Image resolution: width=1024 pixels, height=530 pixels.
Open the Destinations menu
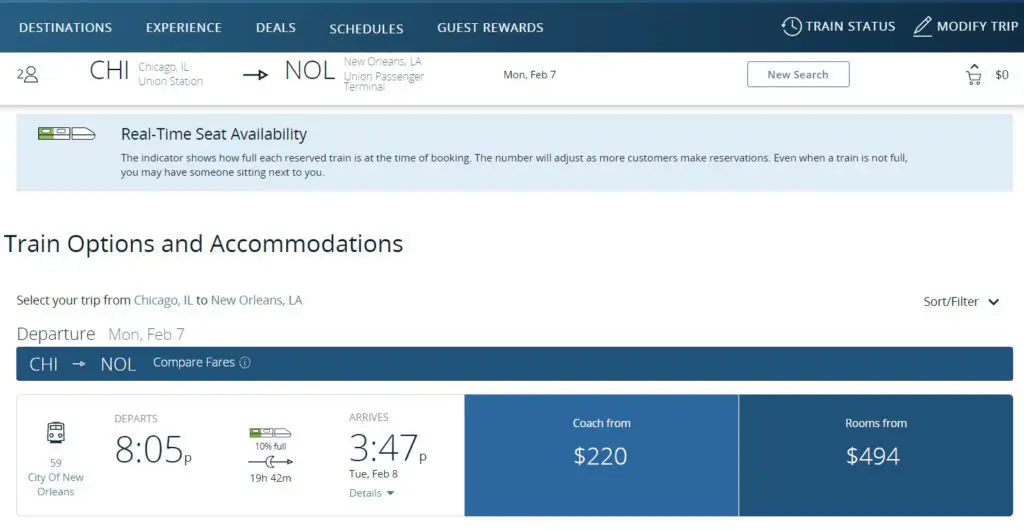[65, 27]
